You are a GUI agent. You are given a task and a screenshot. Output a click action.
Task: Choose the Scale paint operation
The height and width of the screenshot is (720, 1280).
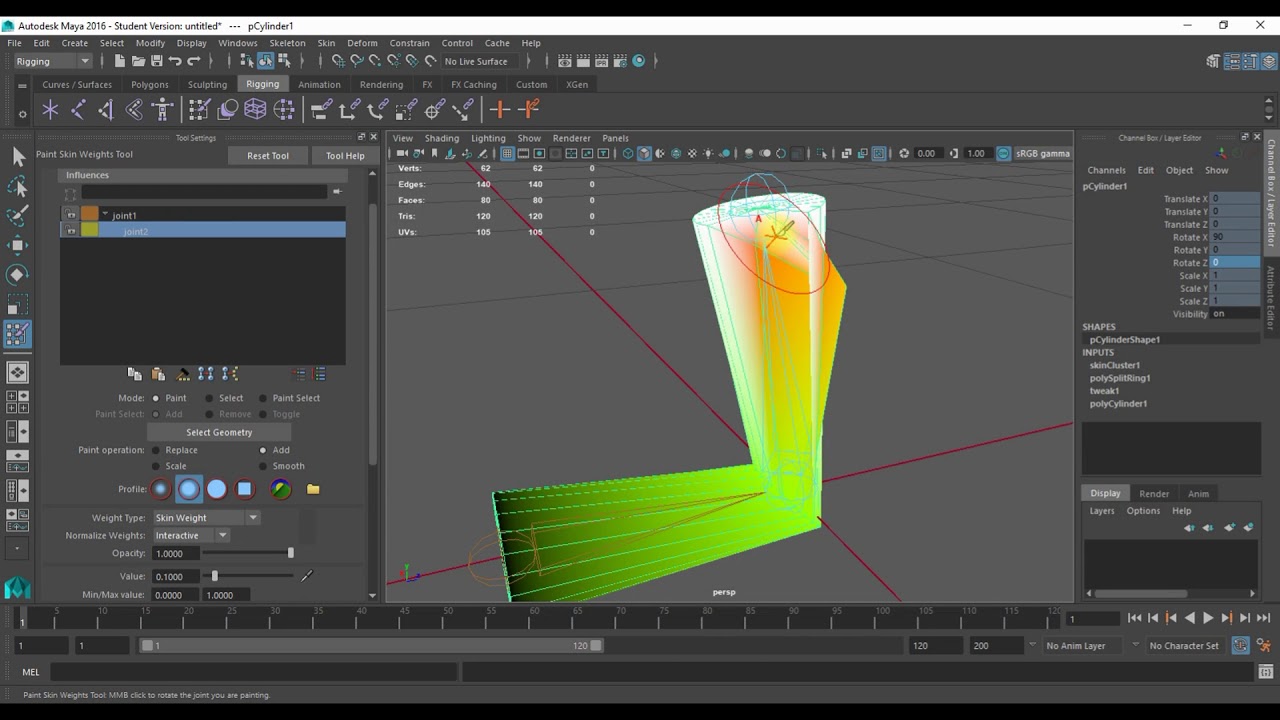[x=156, y=466]
